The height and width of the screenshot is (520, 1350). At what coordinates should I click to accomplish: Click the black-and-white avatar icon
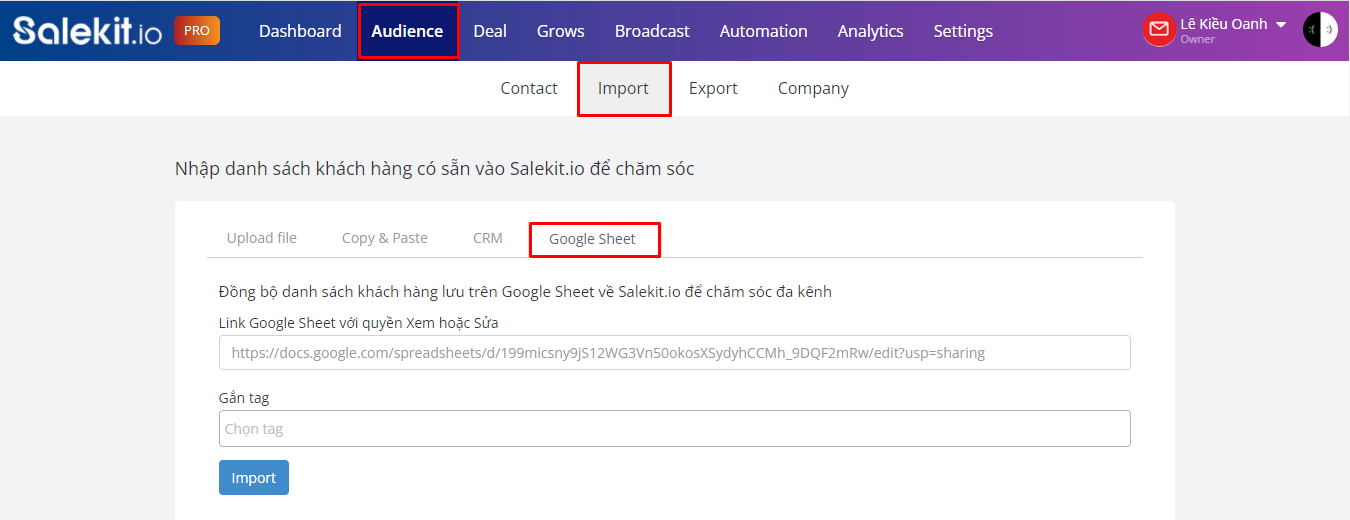coord(1320,30)
